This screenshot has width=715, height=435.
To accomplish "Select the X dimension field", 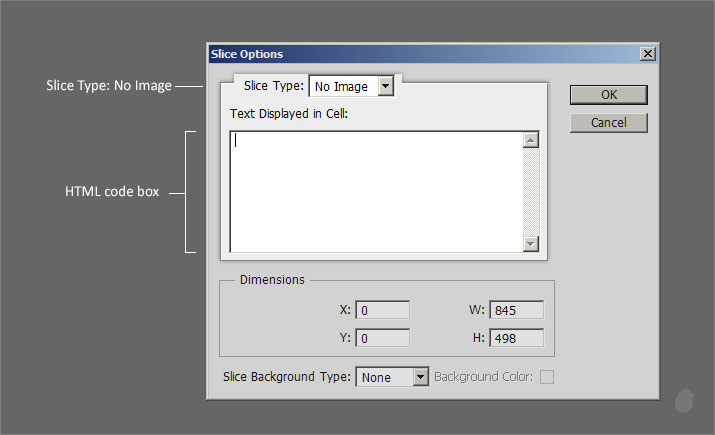I will click(x=382, y=311).
